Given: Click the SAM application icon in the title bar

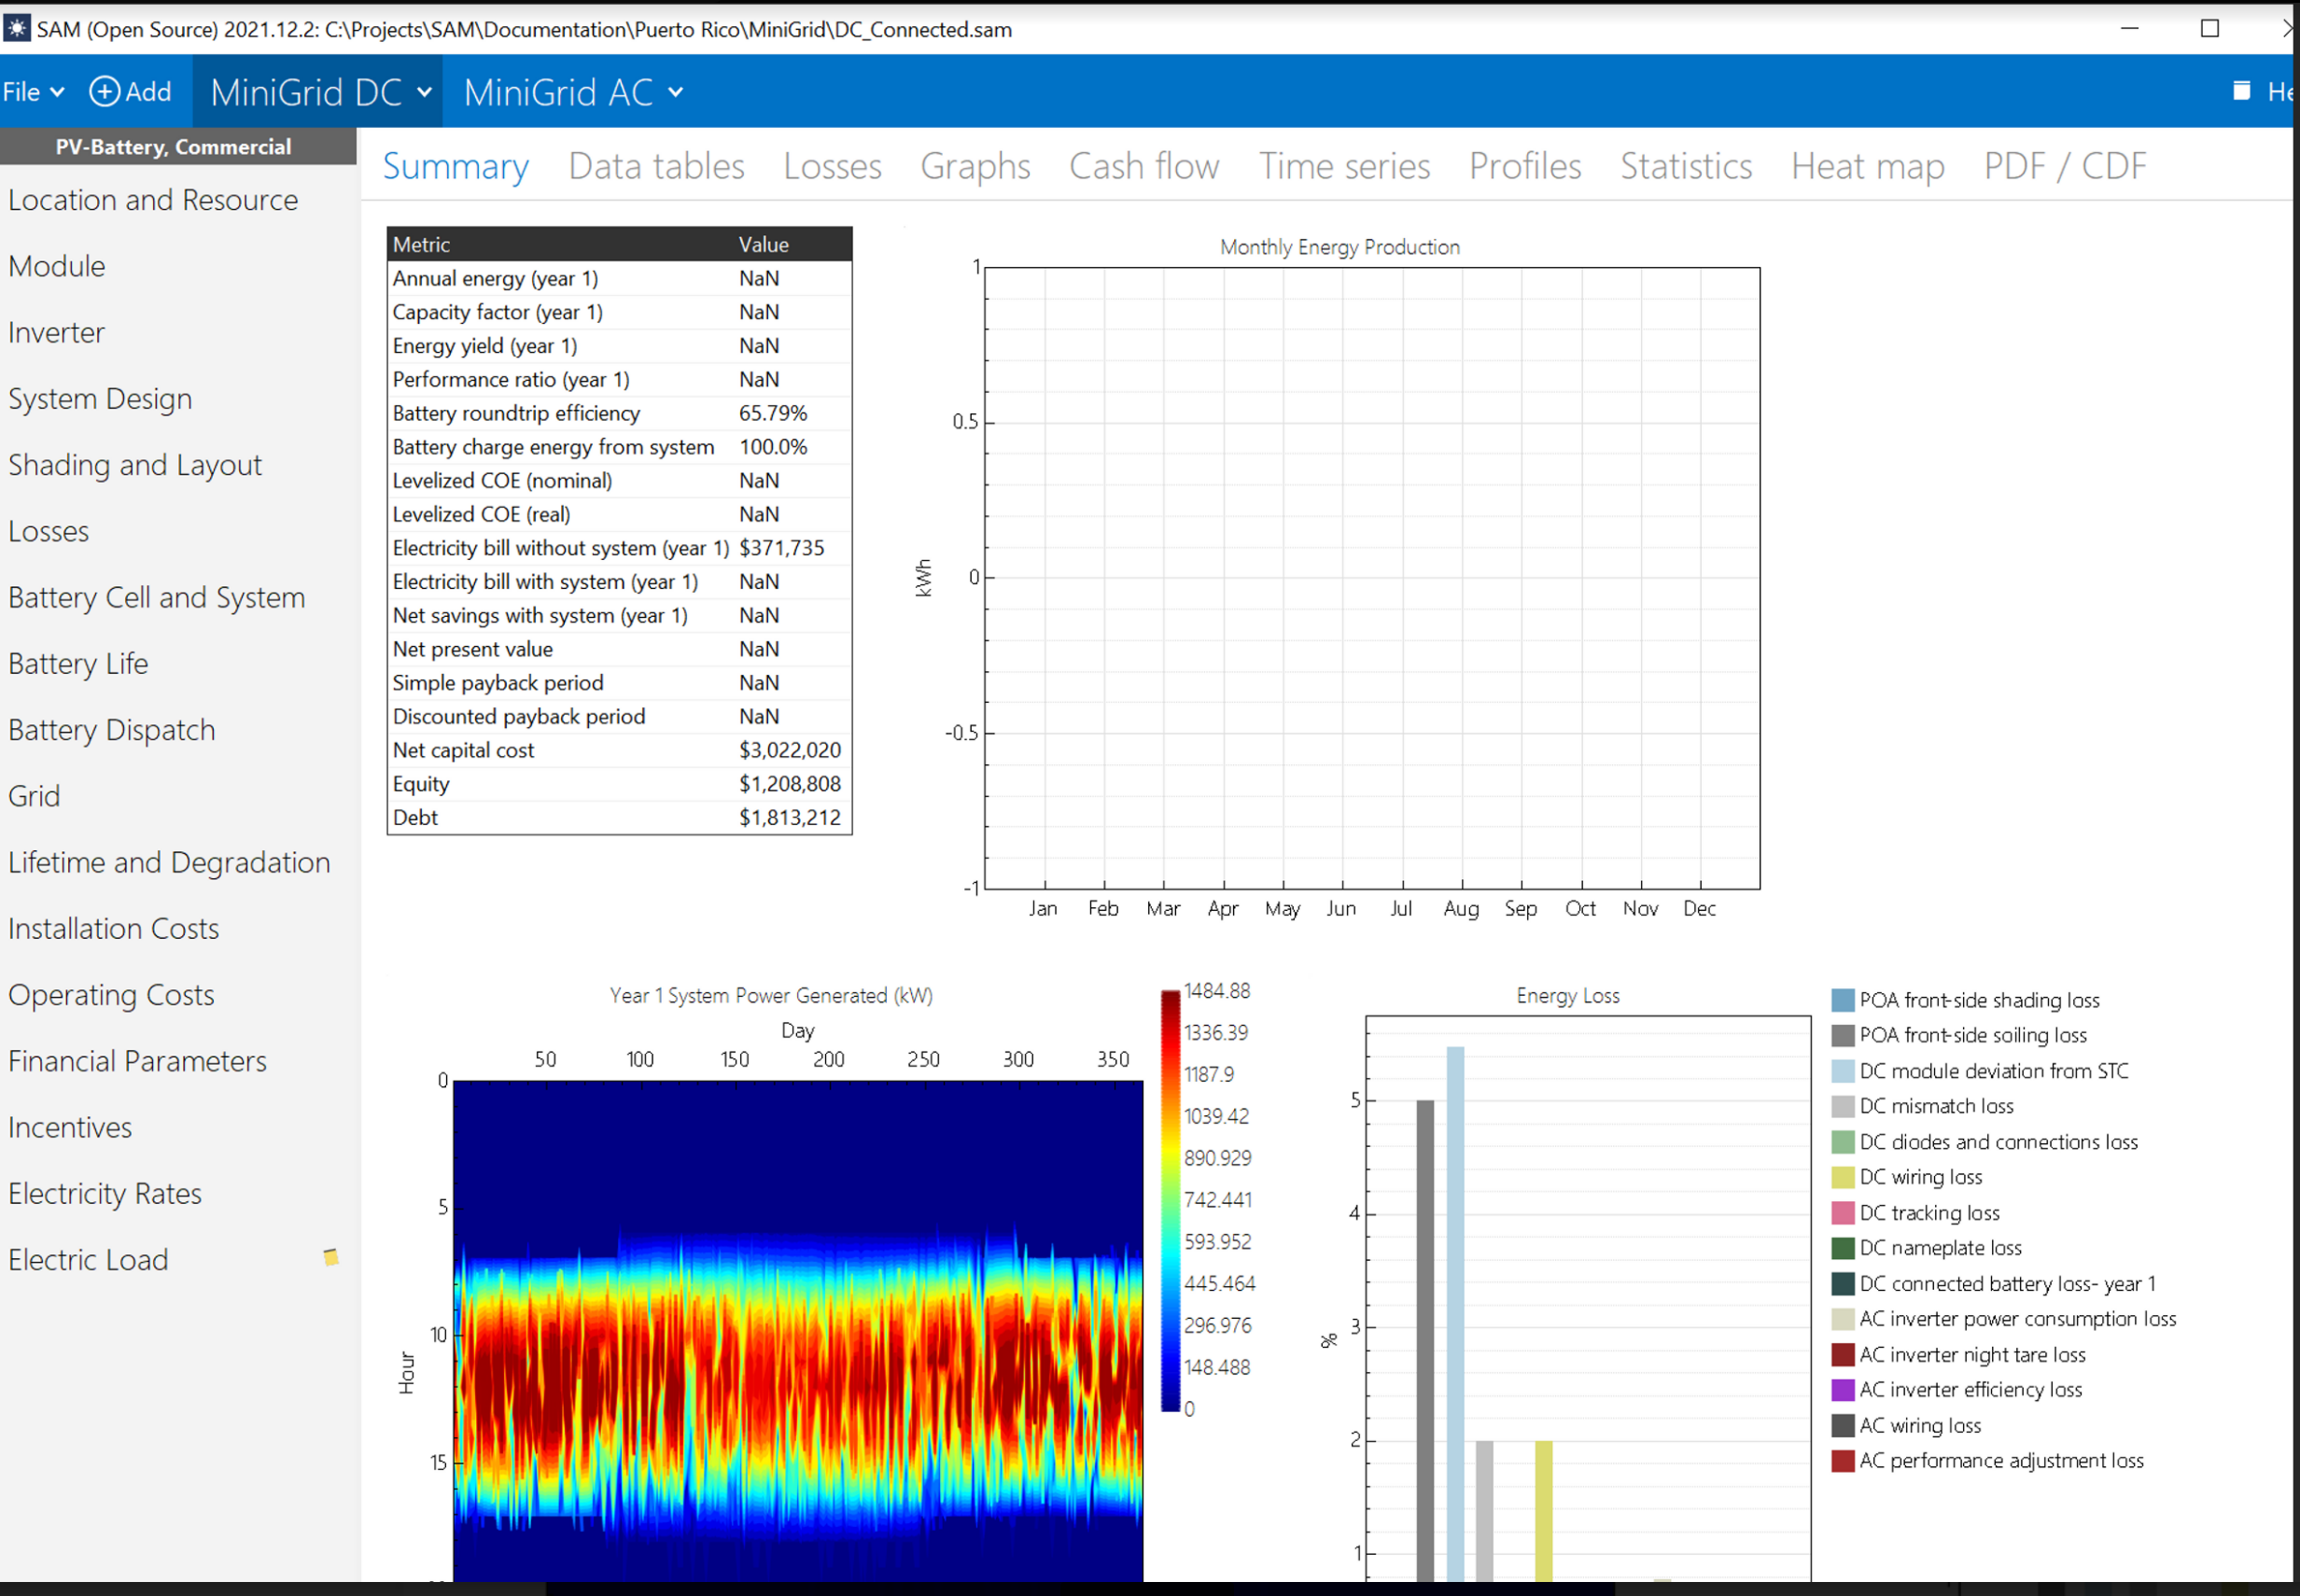Looking at the screenshot, I should (17, 29).
